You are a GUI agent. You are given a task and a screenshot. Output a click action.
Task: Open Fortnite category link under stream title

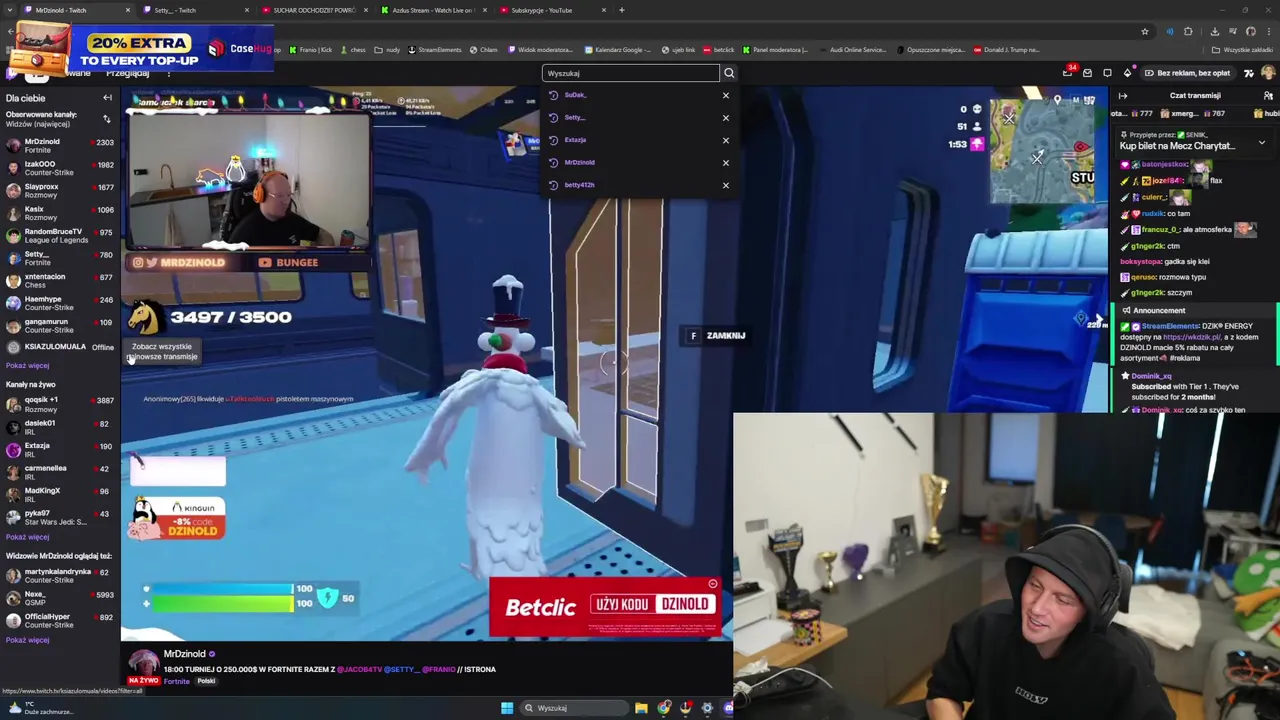coord(176,681)
